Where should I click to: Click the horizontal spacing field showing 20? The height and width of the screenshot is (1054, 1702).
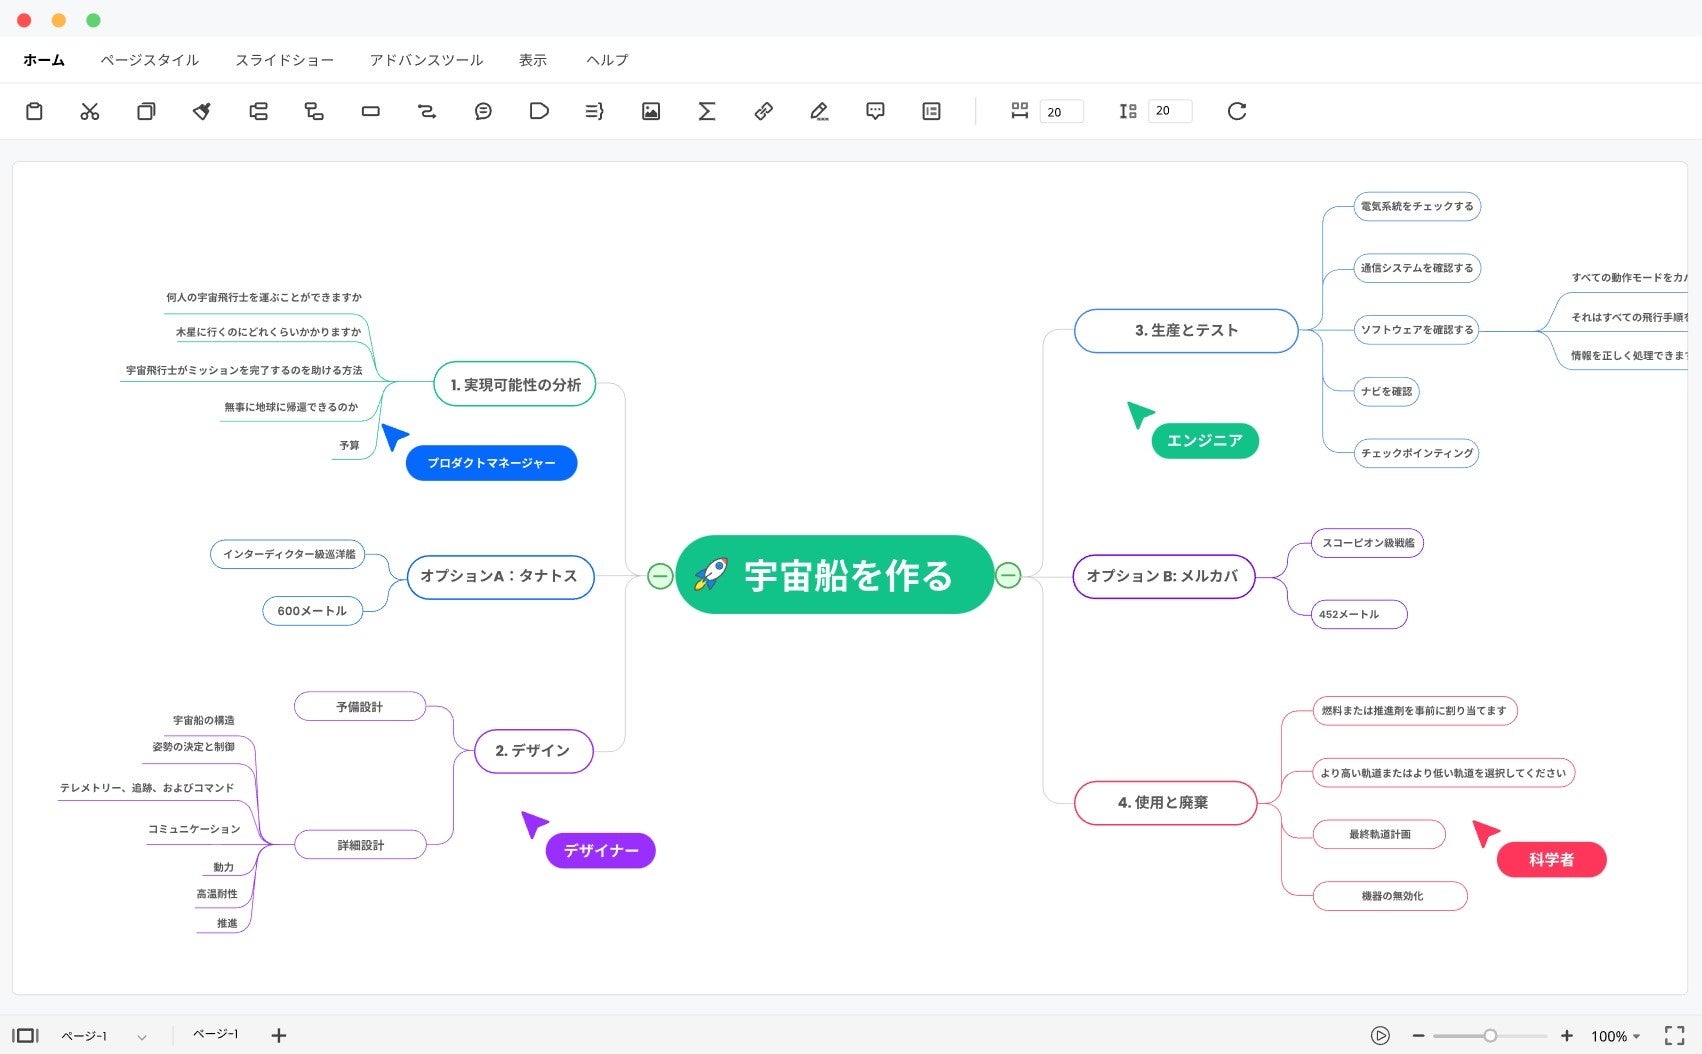point(1061,111)
